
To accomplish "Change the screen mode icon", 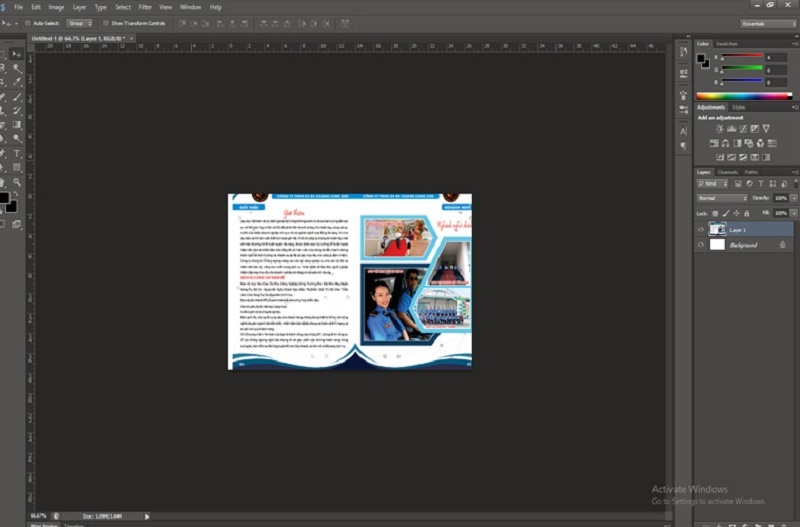I will pyautogui.click(x=16, y=224).
